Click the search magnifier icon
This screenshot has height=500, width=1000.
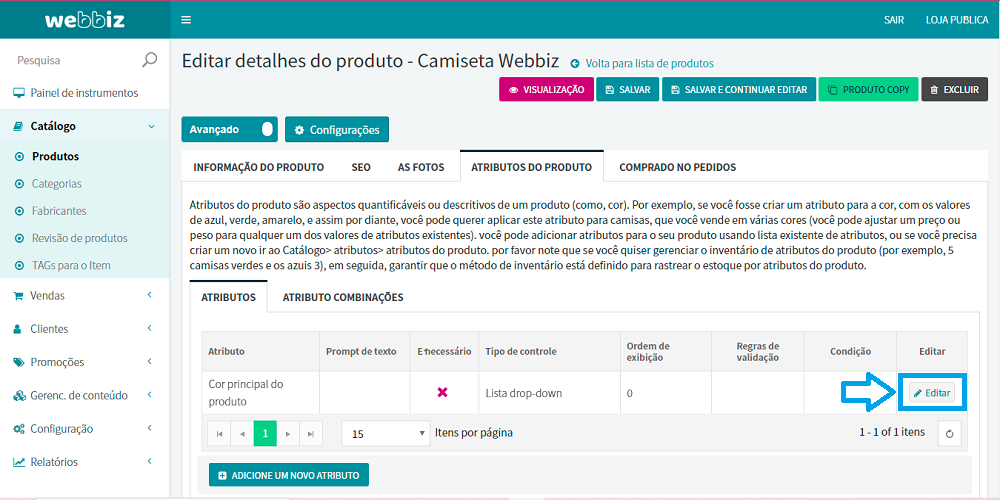click(150, 60)
